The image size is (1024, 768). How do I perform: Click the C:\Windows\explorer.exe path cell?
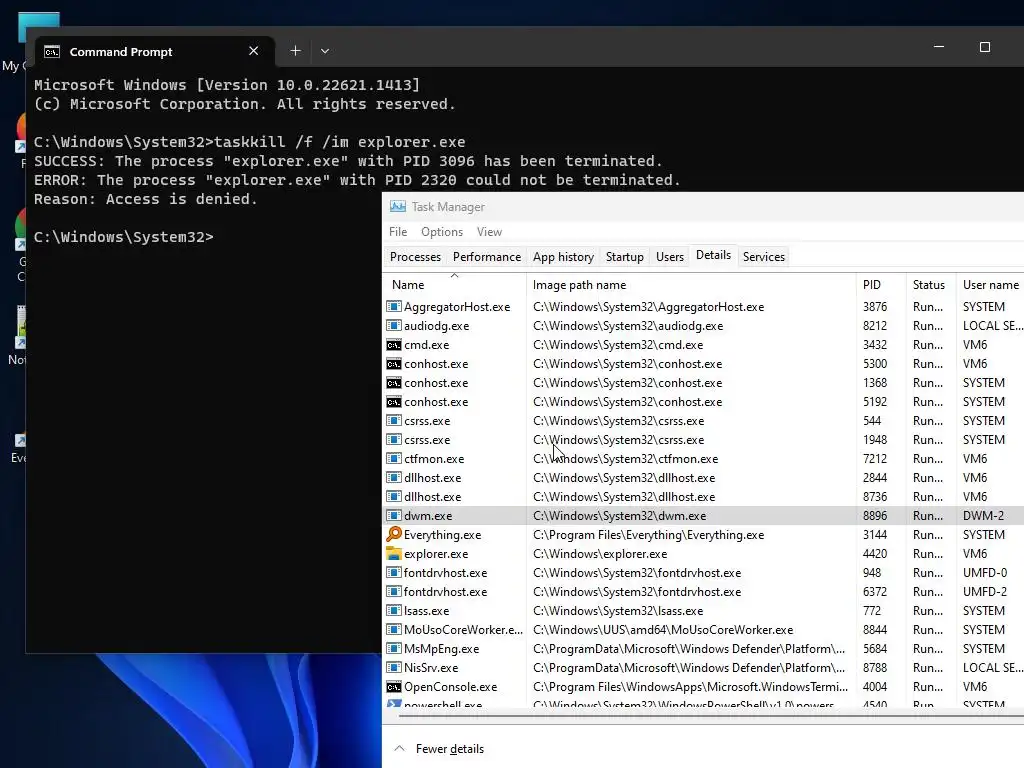pyautogui.click(x=600, y=554)
